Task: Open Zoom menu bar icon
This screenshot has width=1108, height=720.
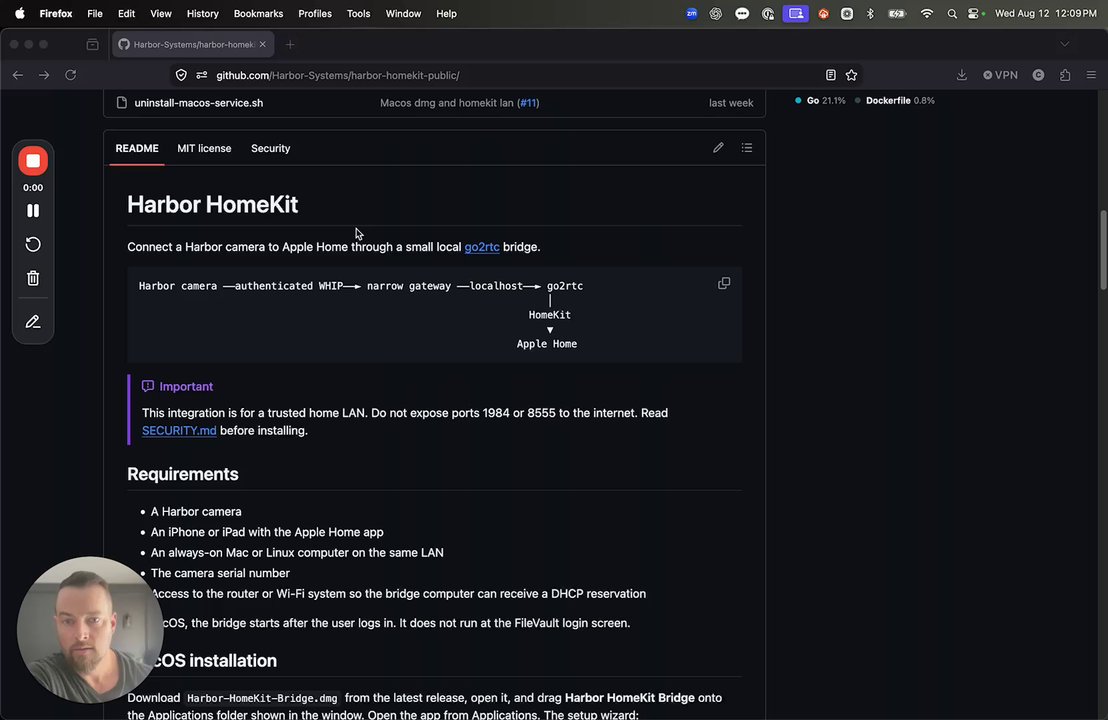Action: (x=691, y=13)
